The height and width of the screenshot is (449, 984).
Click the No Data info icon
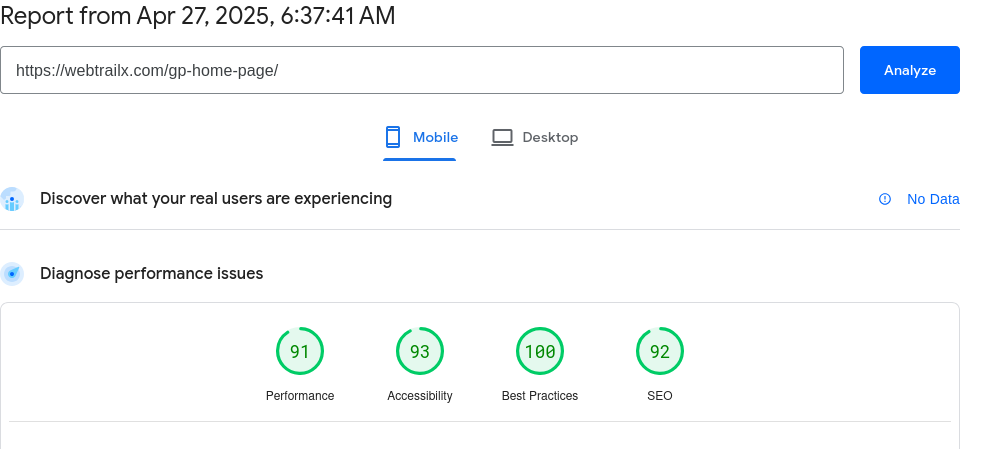(885, 199)
